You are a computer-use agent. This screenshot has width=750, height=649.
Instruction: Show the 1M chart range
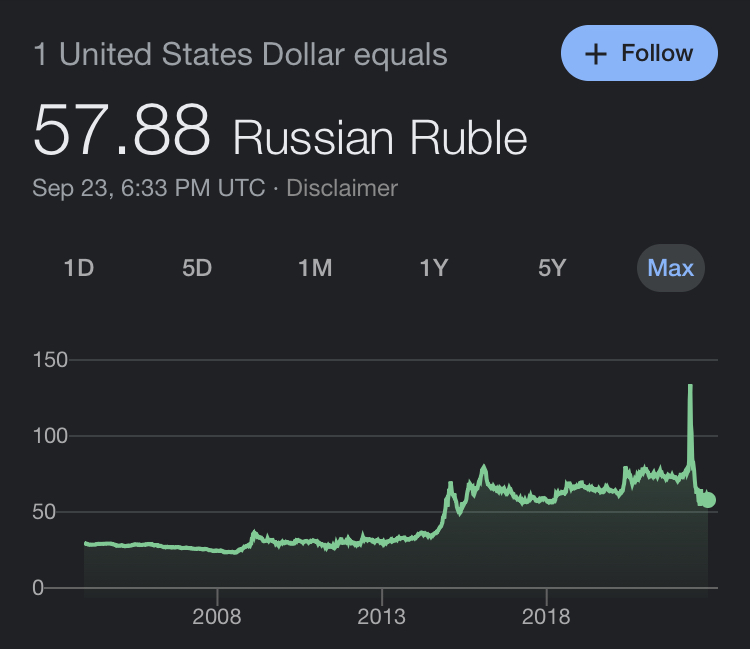tap(315, 268)
